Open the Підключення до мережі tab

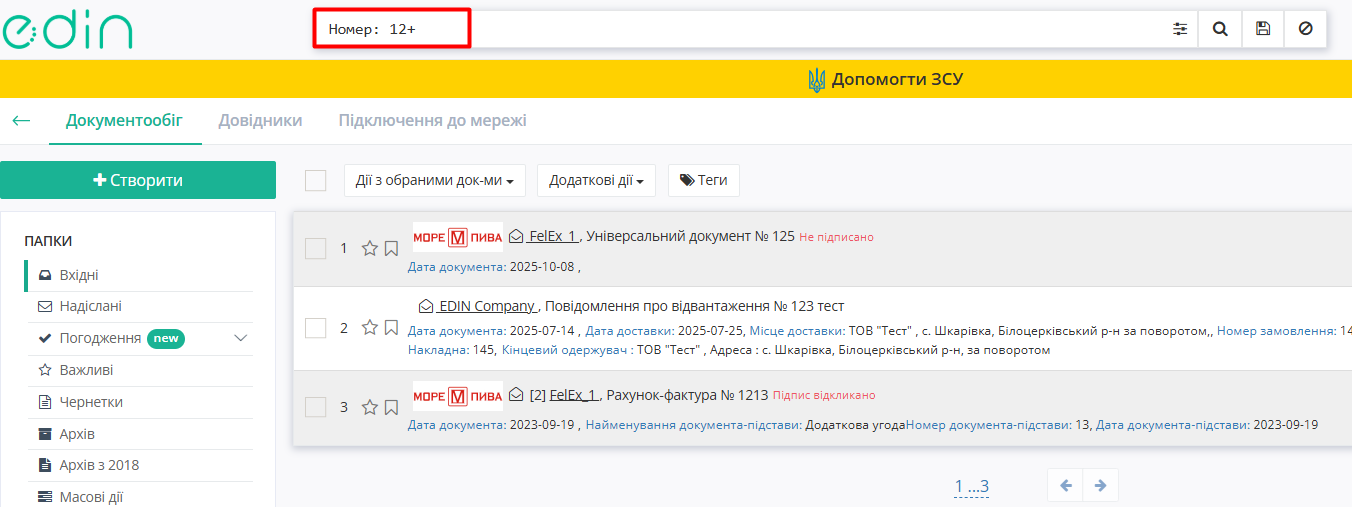pyautogui.click(x=432, y=121)
